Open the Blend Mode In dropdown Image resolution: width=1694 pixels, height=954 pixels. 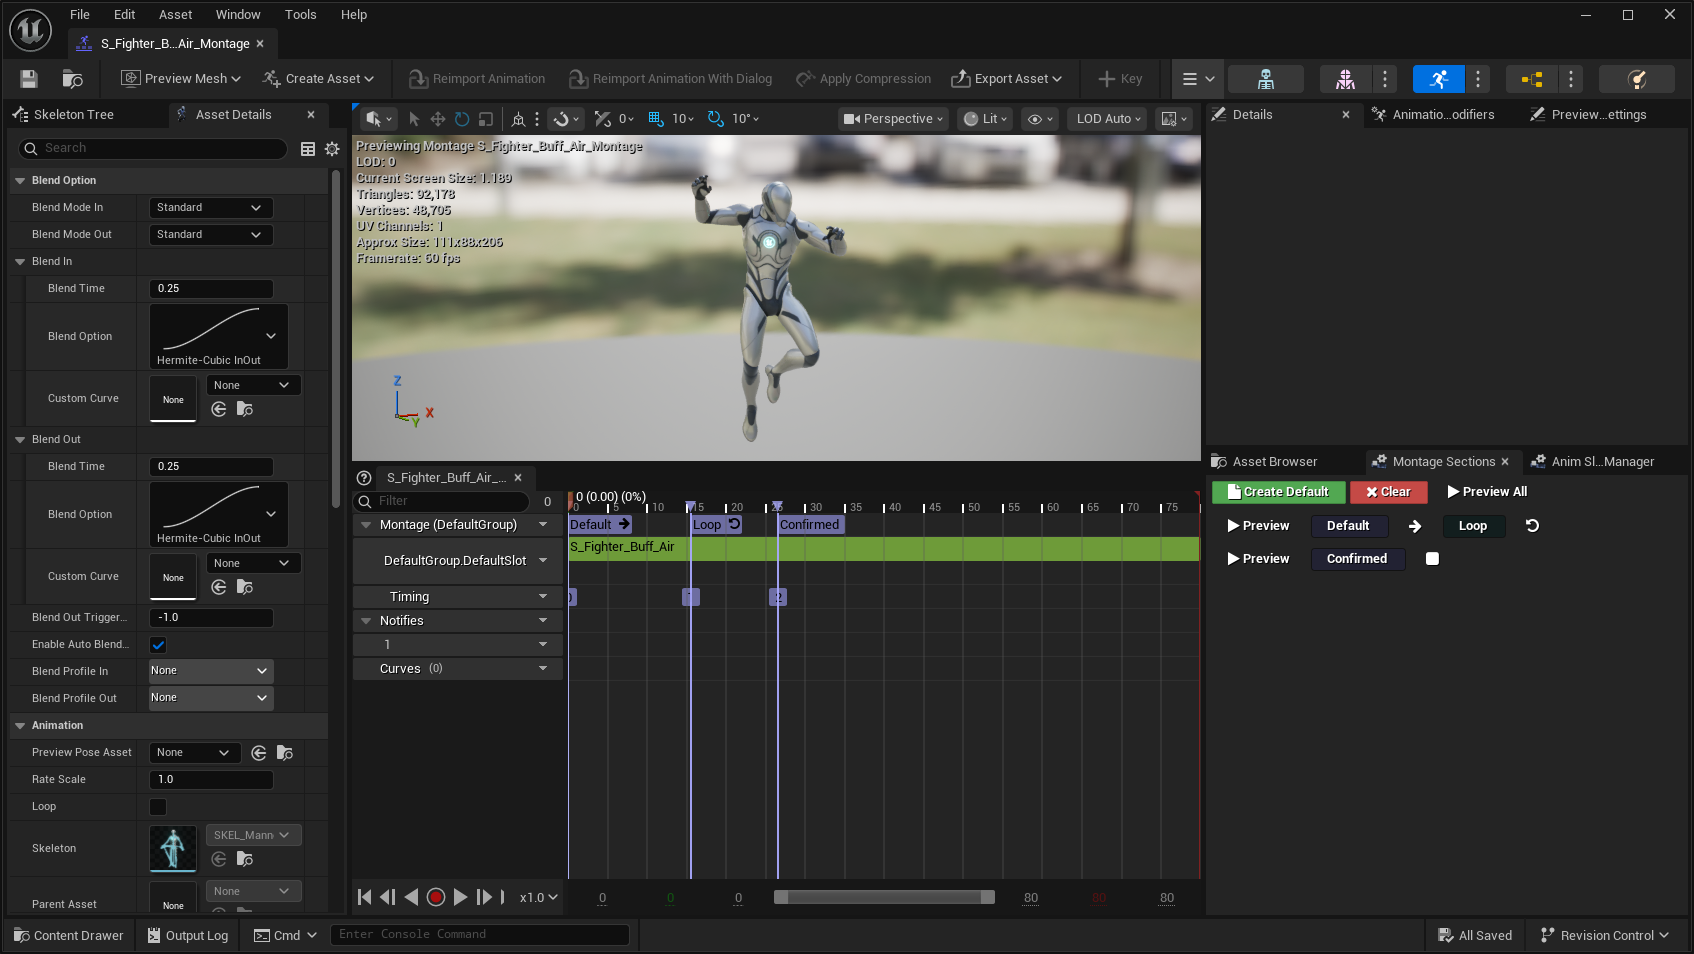click(x=211, y=208)
